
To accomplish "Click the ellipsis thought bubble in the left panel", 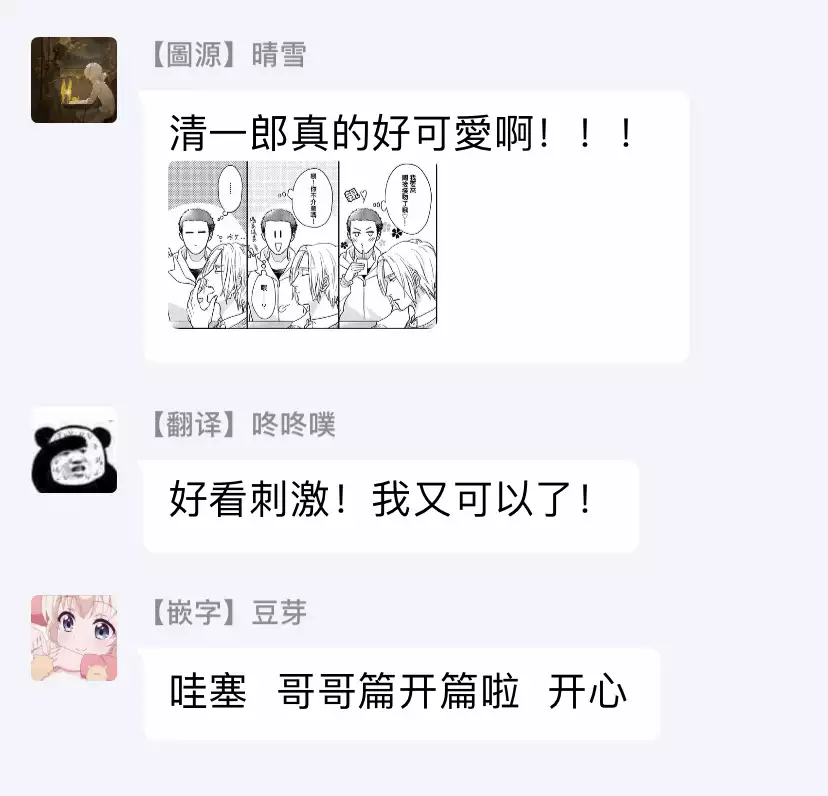I will (x=230, y=189).
